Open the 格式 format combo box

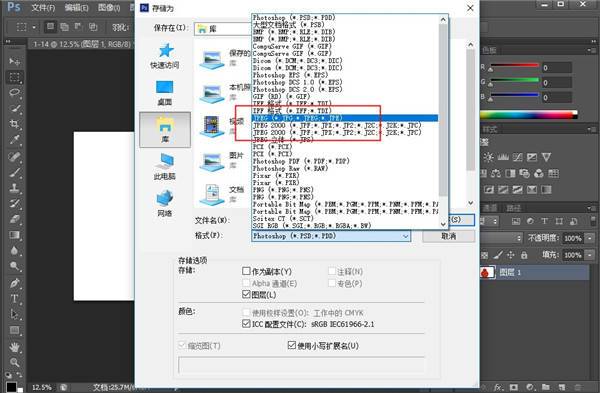coord(331,236)
